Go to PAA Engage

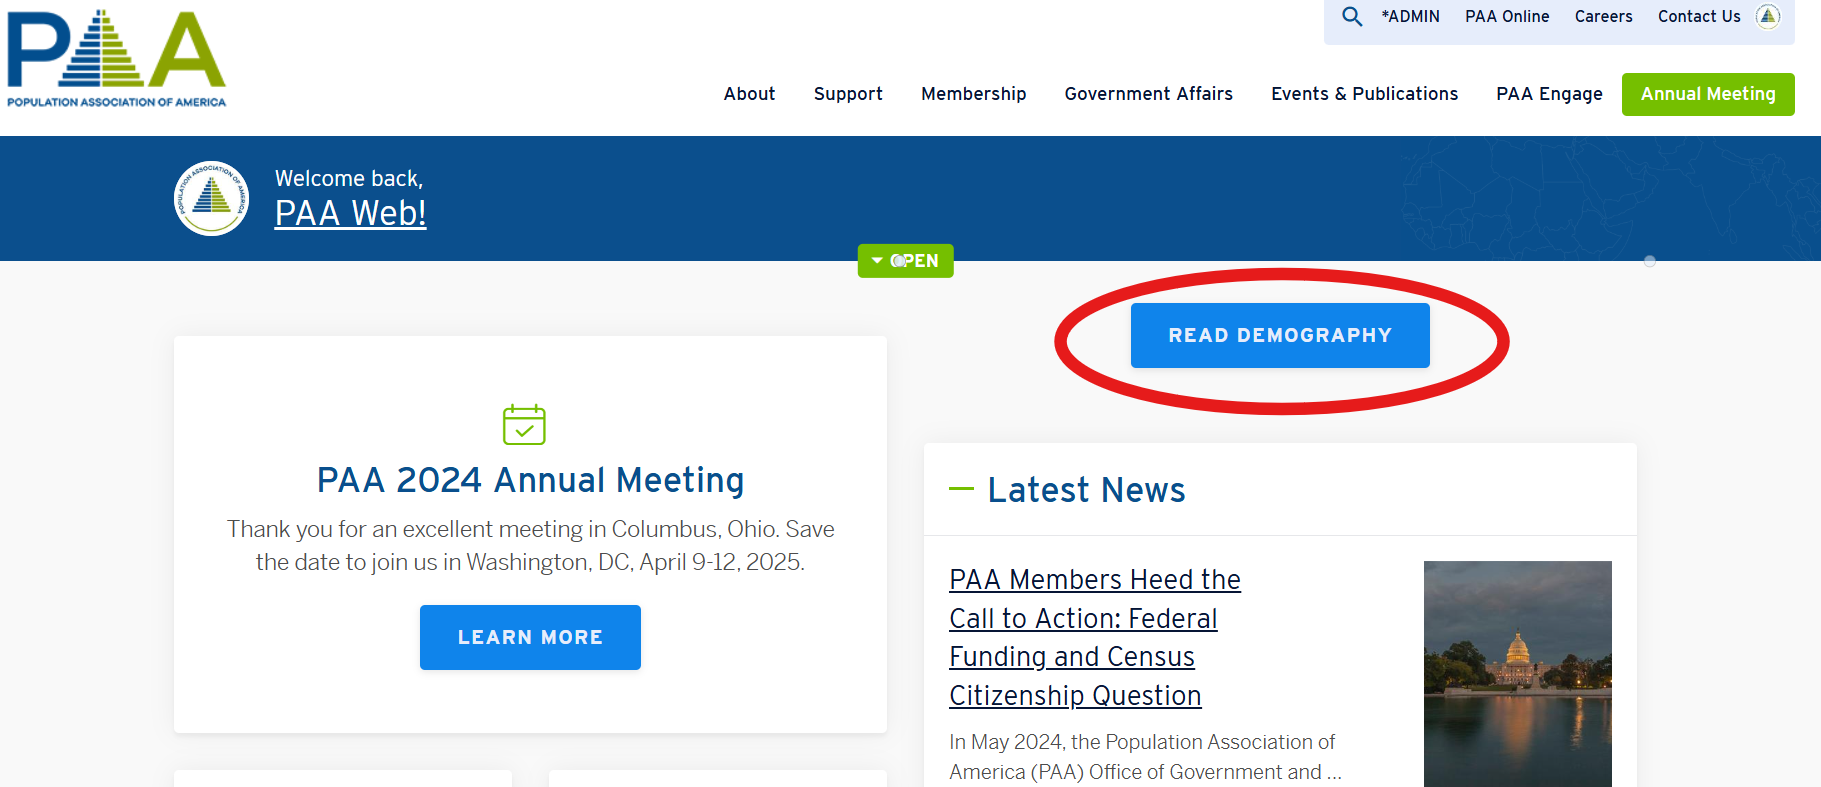point(1549,94)
